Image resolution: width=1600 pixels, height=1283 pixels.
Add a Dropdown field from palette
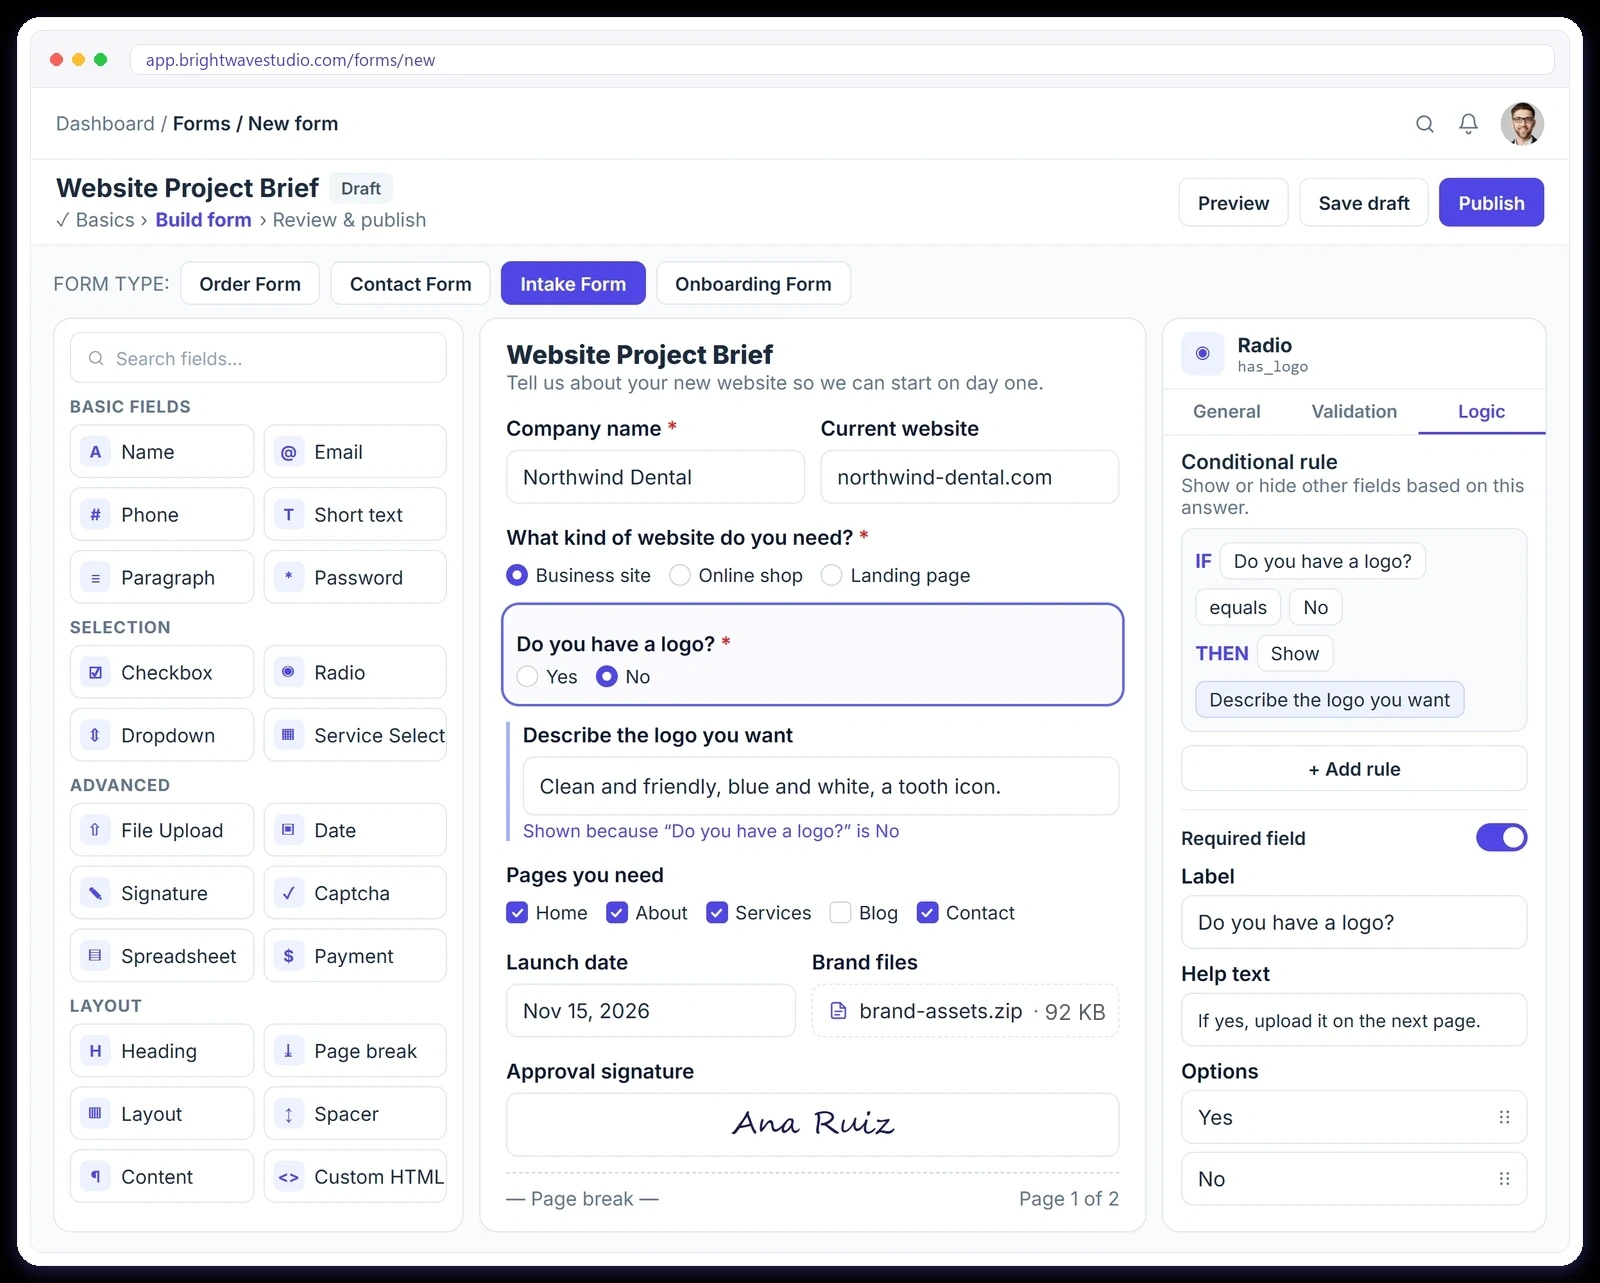pos(162,735)
